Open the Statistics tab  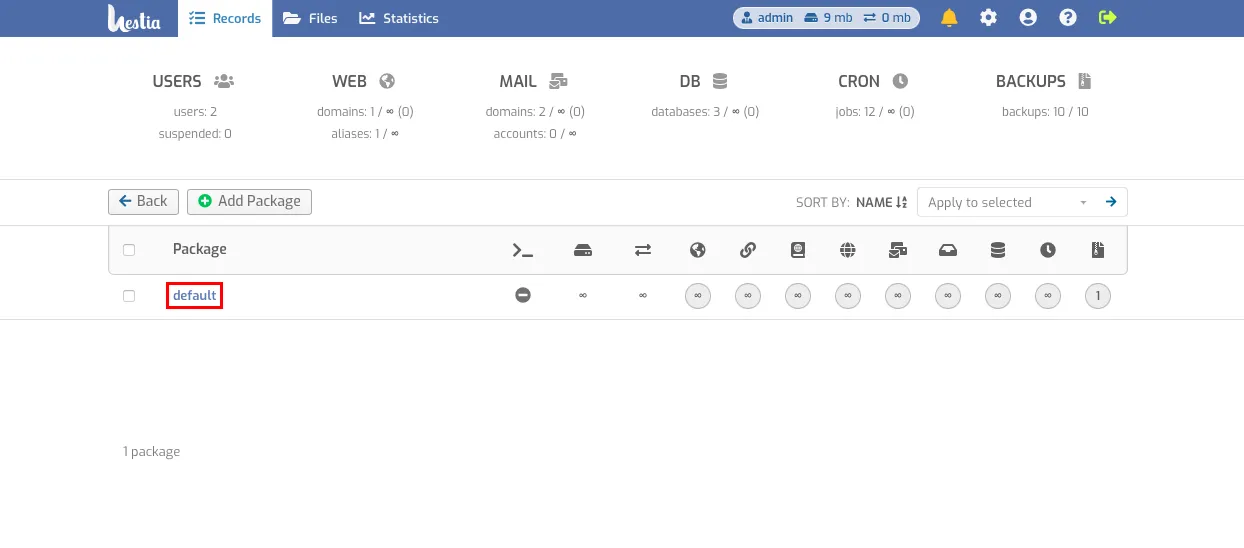point(399,18)
